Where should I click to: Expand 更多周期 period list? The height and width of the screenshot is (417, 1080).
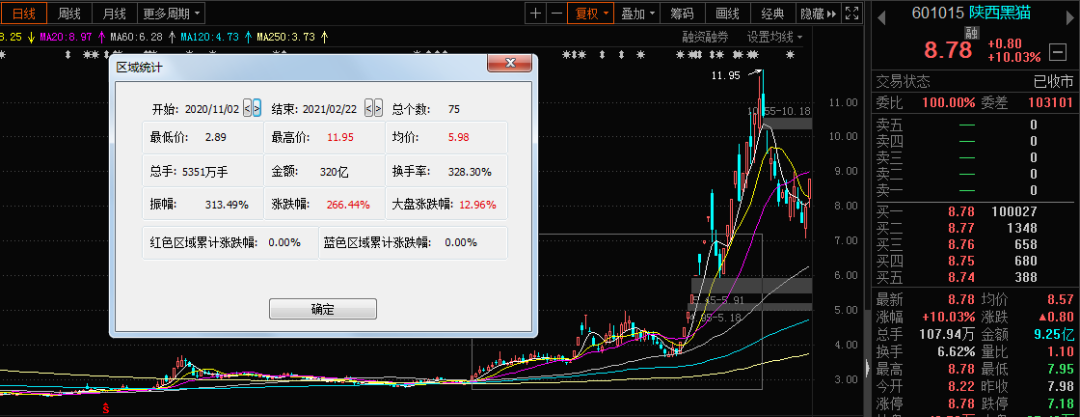(x=172, y=12)
